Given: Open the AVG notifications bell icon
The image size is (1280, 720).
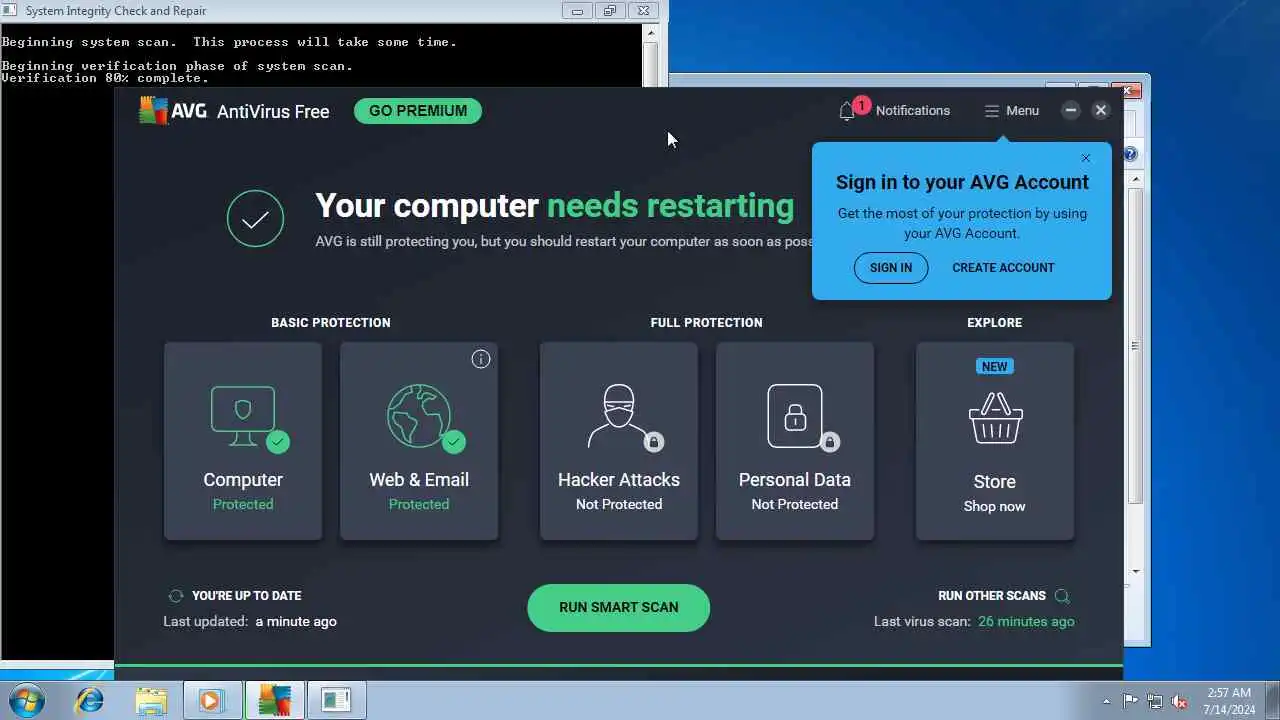Looking at the screenshot, I should tap(847, 111).
